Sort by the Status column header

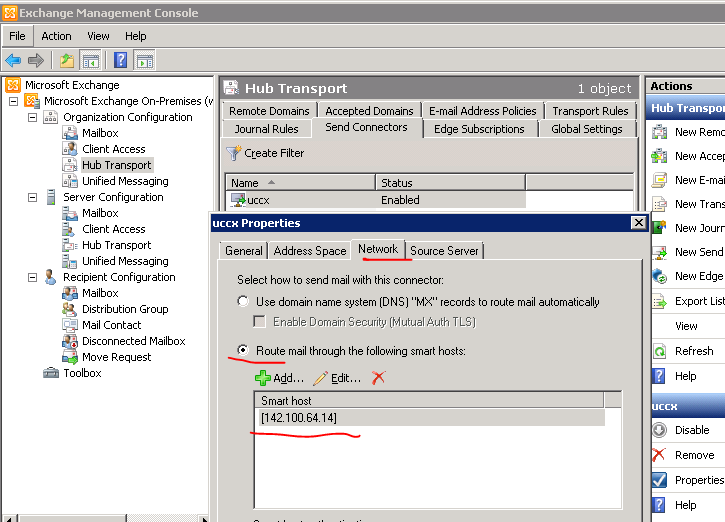451,183
